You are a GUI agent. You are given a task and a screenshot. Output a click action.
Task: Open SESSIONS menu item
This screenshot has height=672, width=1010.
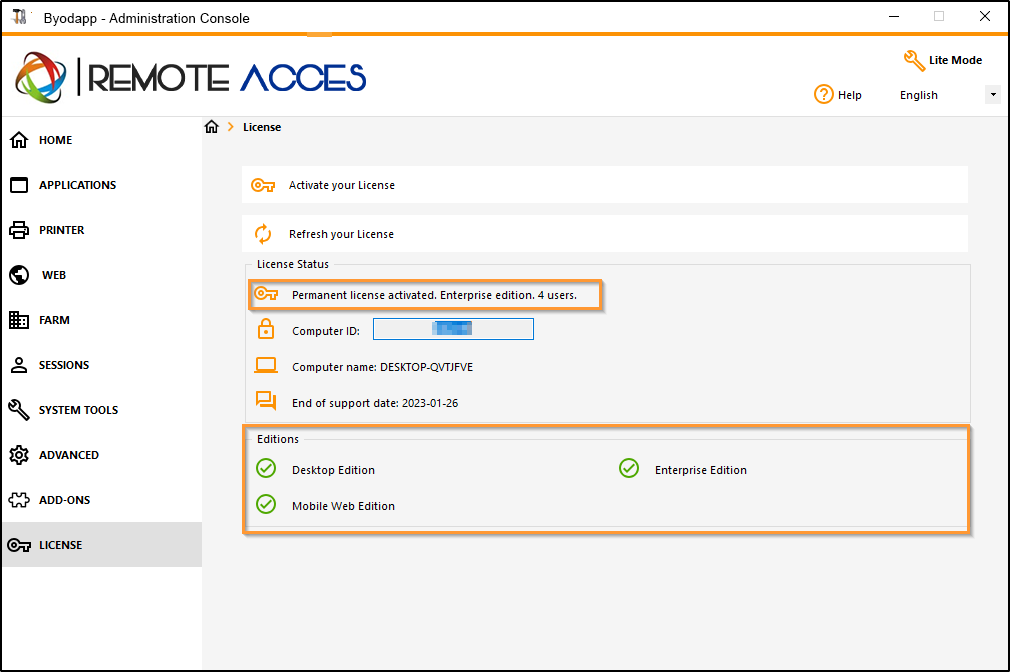pos(102,365)
